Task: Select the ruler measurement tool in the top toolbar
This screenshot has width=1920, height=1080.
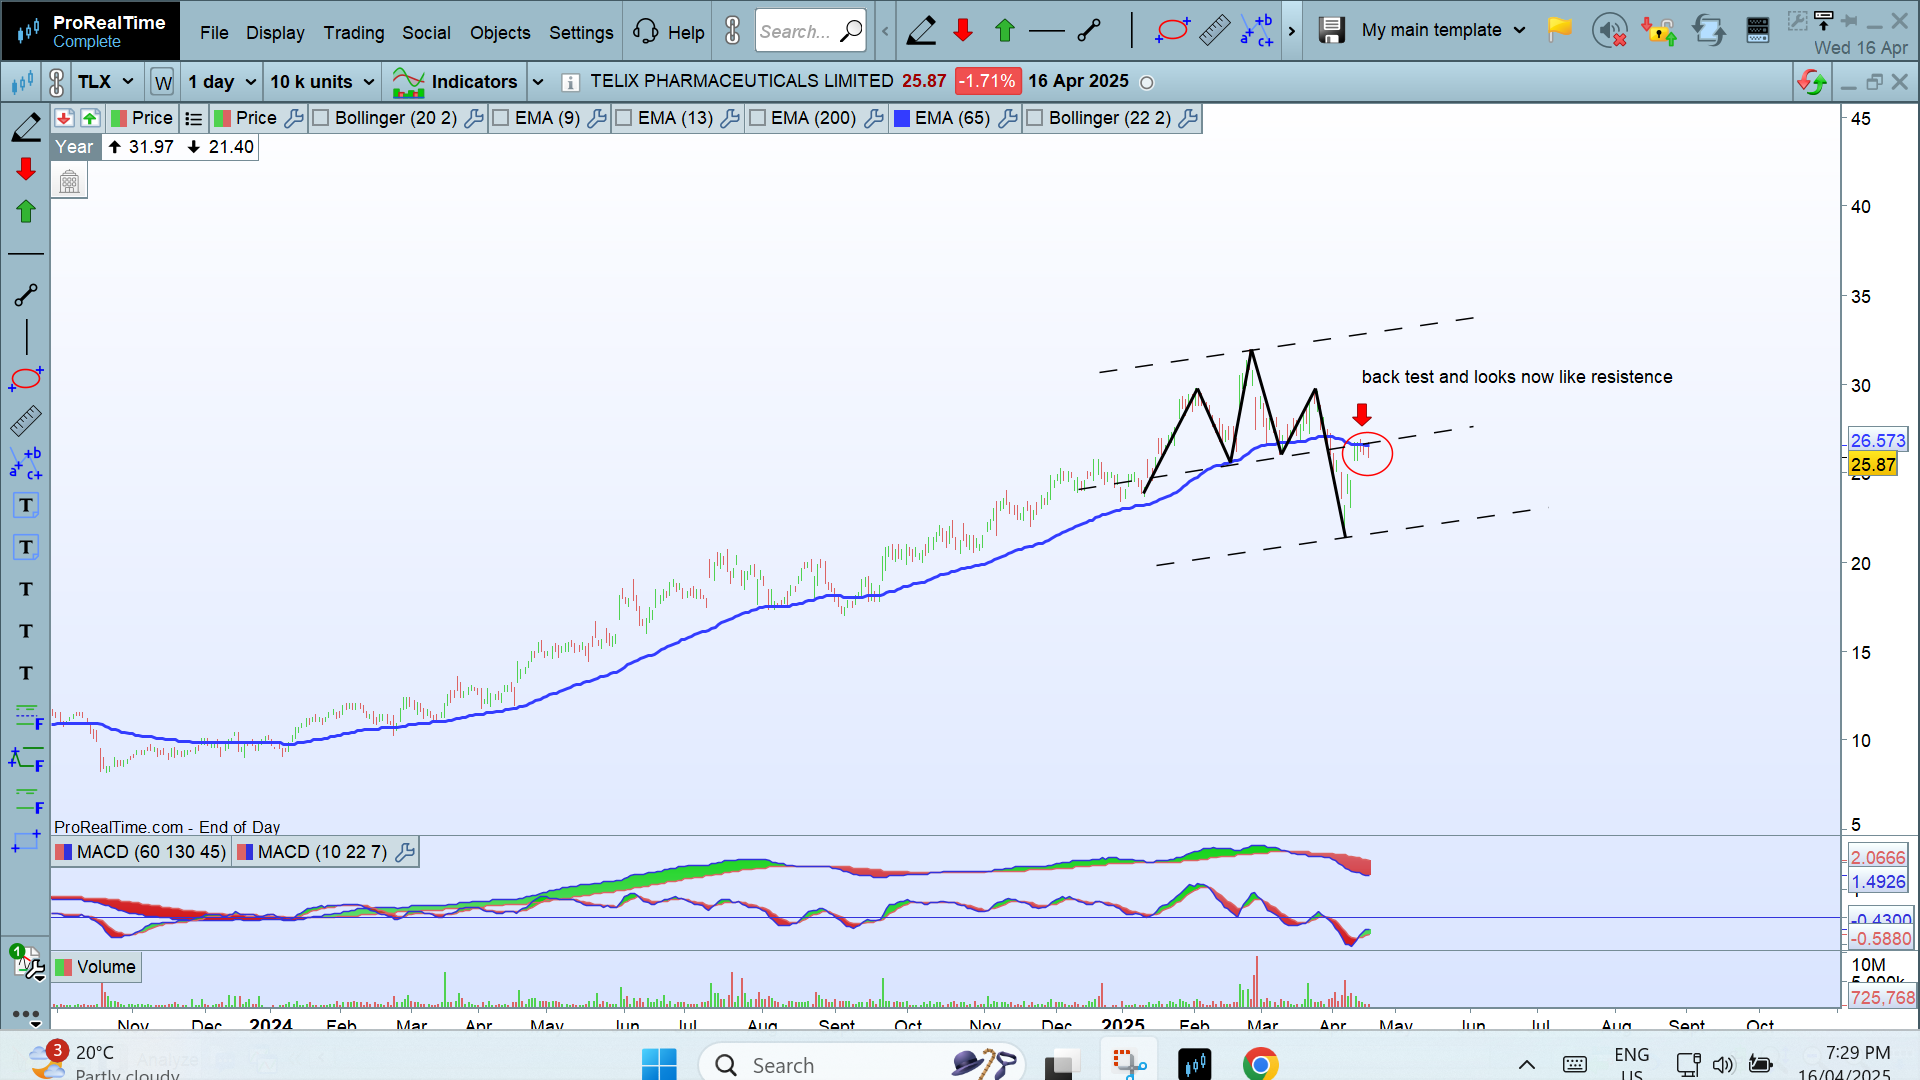Action: (x=1214, y=31)
